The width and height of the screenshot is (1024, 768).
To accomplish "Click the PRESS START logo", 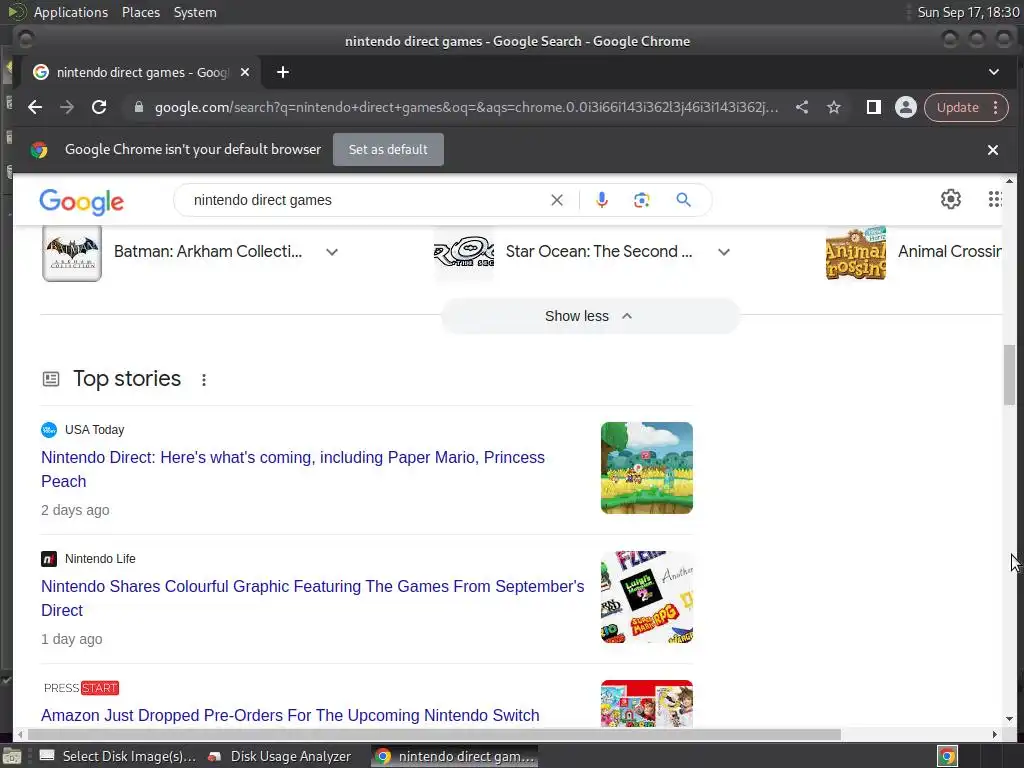I will click(x=81, y=688).
